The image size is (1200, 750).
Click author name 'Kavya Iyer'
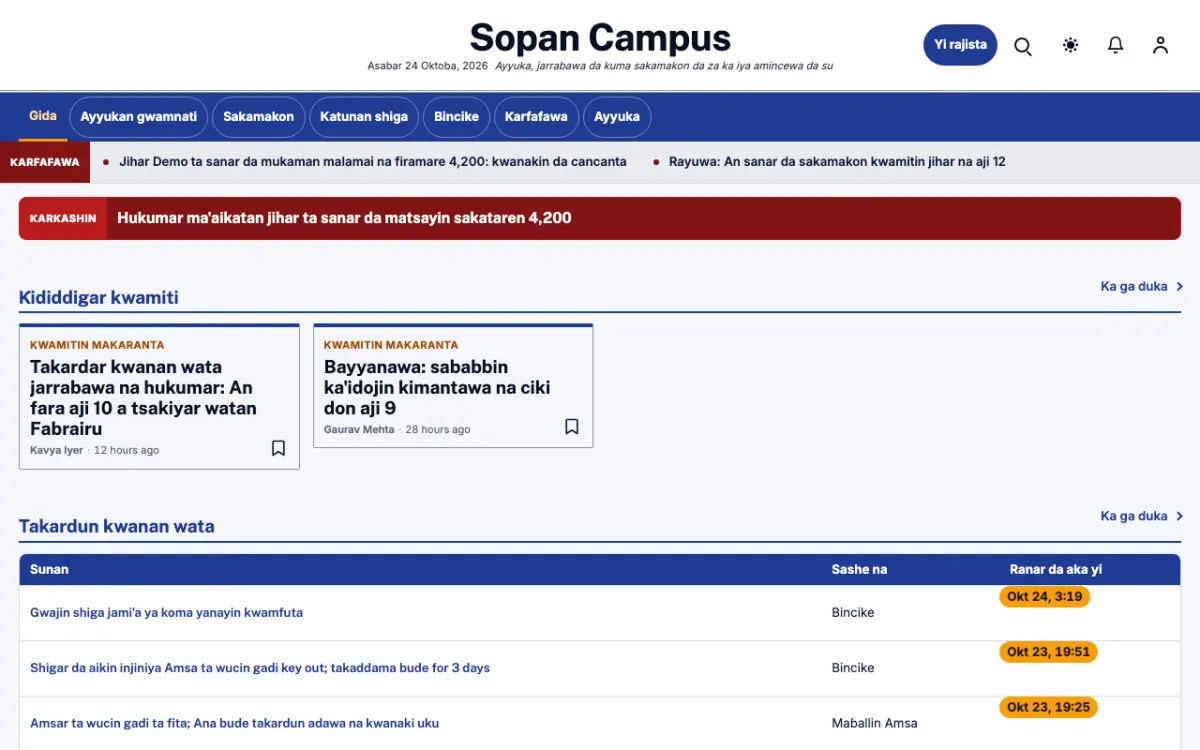pyautogui.click(x=56, y=450)
